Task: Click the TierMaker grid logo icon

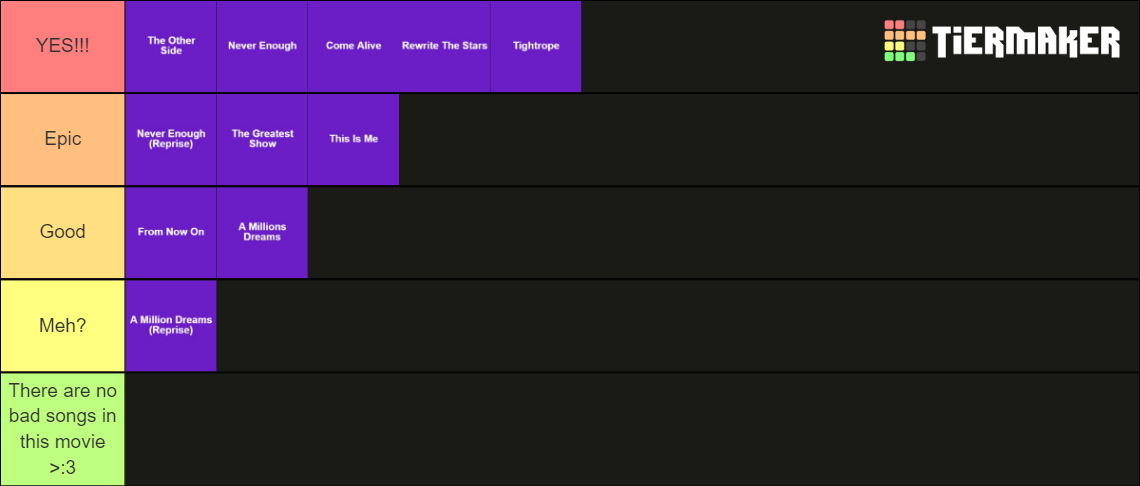Action: click(x=905, y=41)
